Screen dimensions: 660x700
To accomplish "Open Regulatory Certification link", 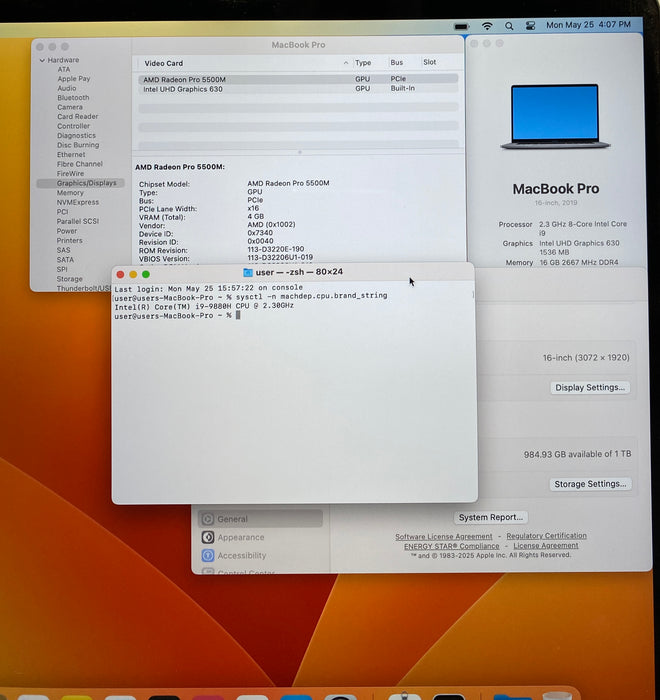I will pyautogui.click(x=547, y=535).
